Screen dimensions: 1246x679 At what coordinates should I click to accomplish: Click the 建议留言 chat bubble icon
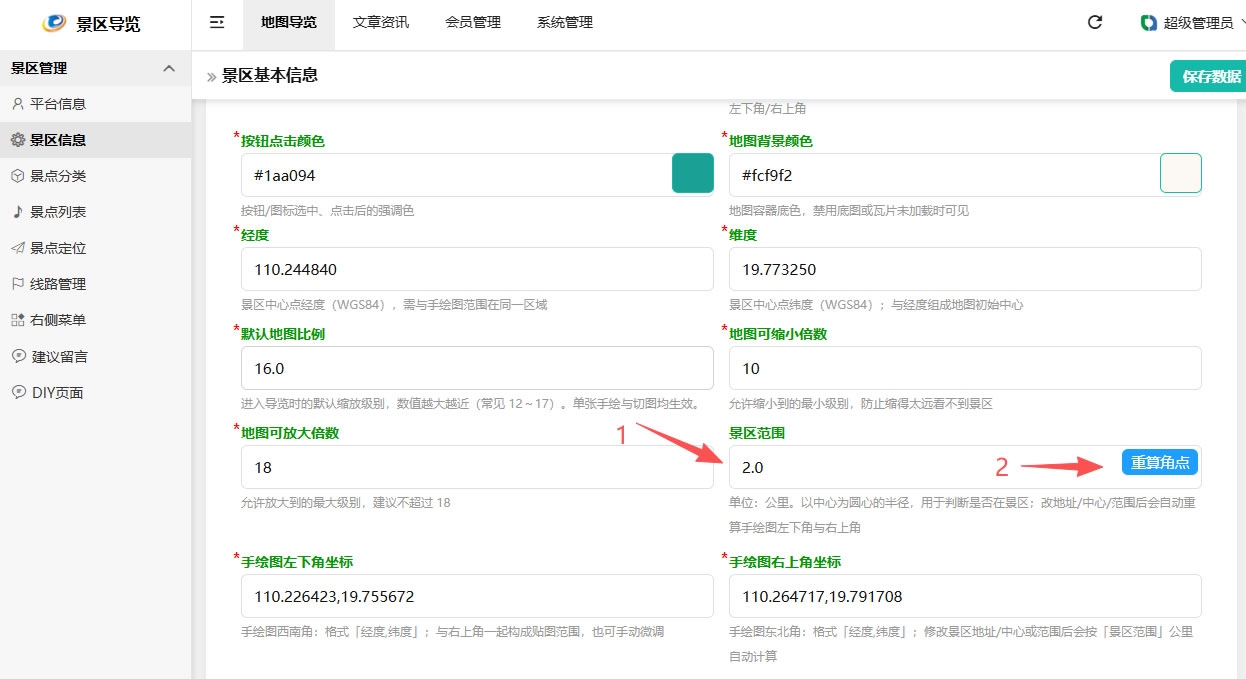(x=18, y=356)
